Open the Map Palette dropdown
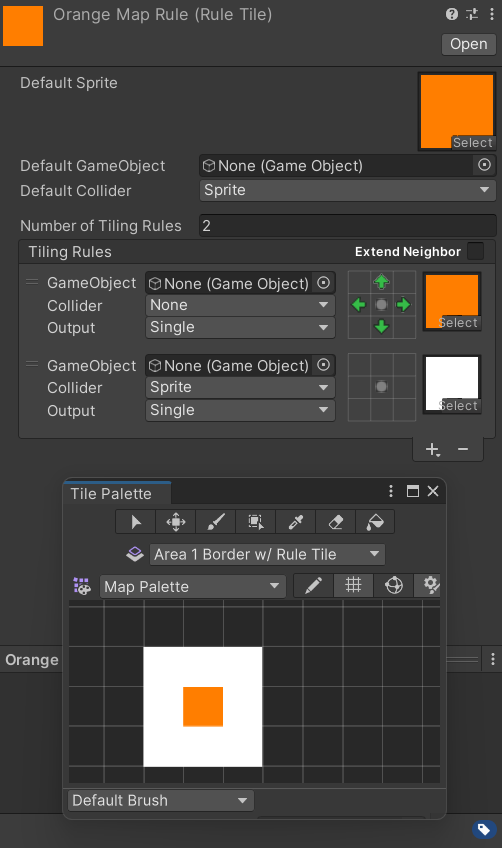This screenshot has width=502, height=848. pos(193,586)
